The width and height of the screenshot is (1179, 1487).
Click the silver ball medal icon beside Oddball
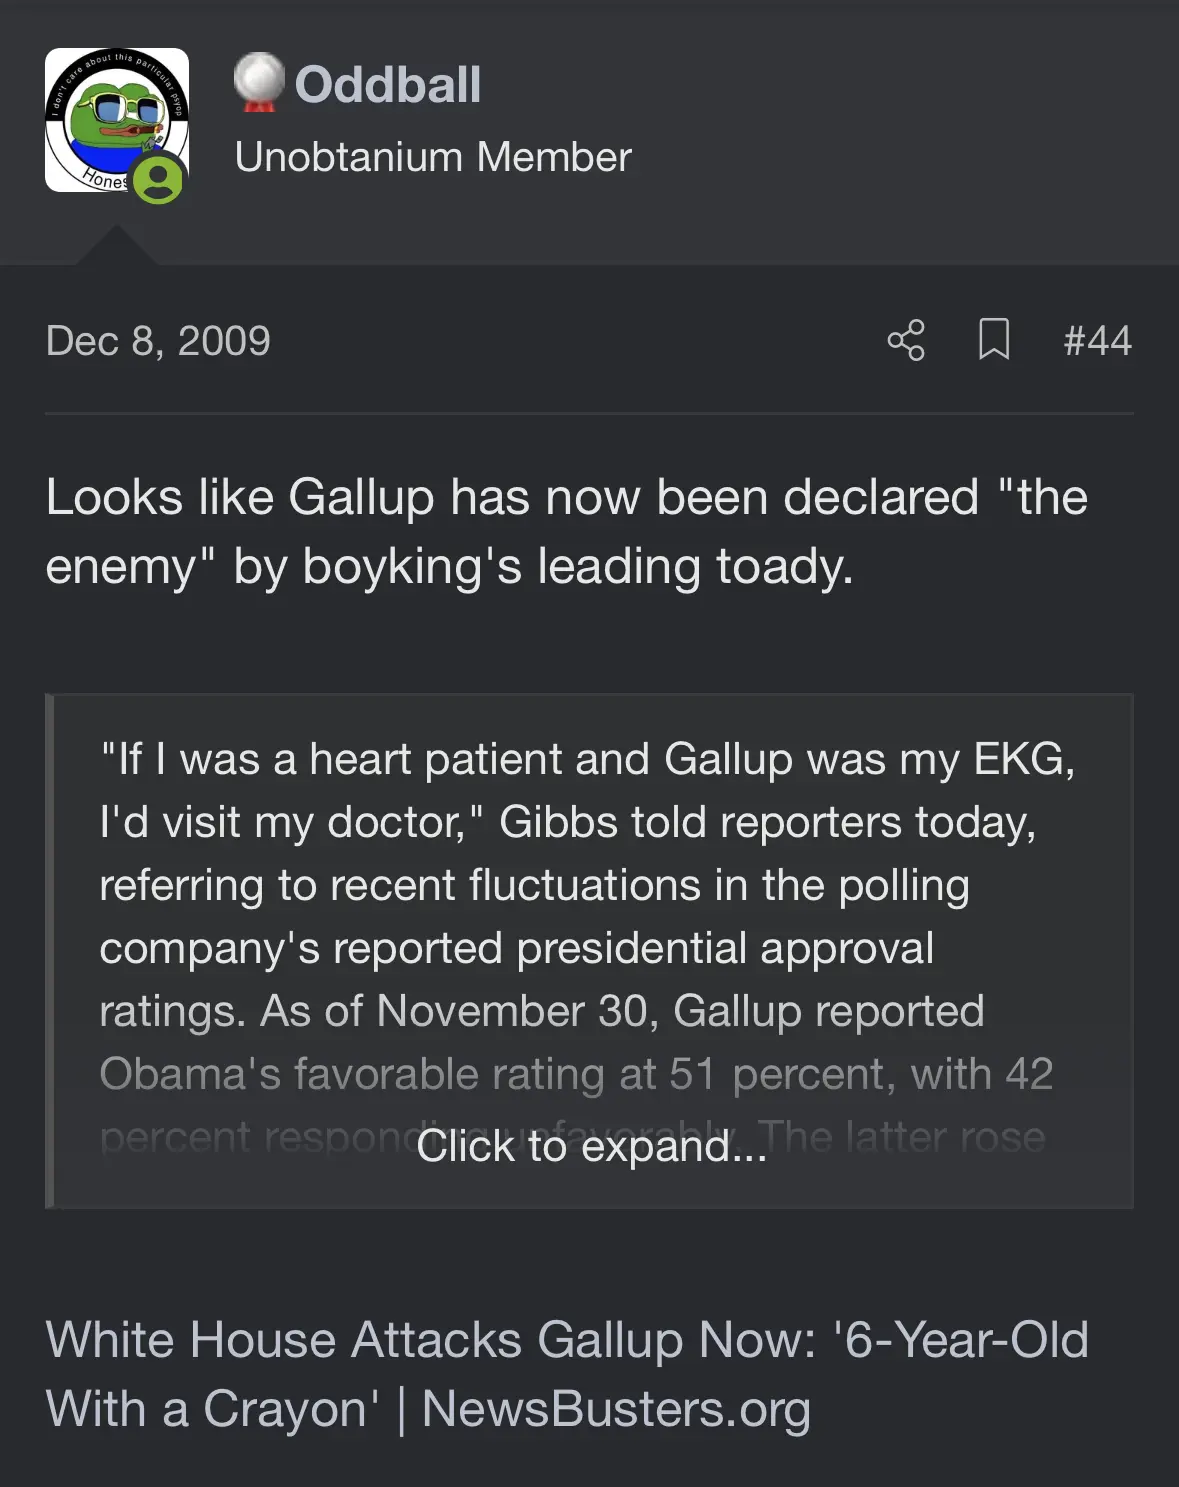[x=259, y=81]
